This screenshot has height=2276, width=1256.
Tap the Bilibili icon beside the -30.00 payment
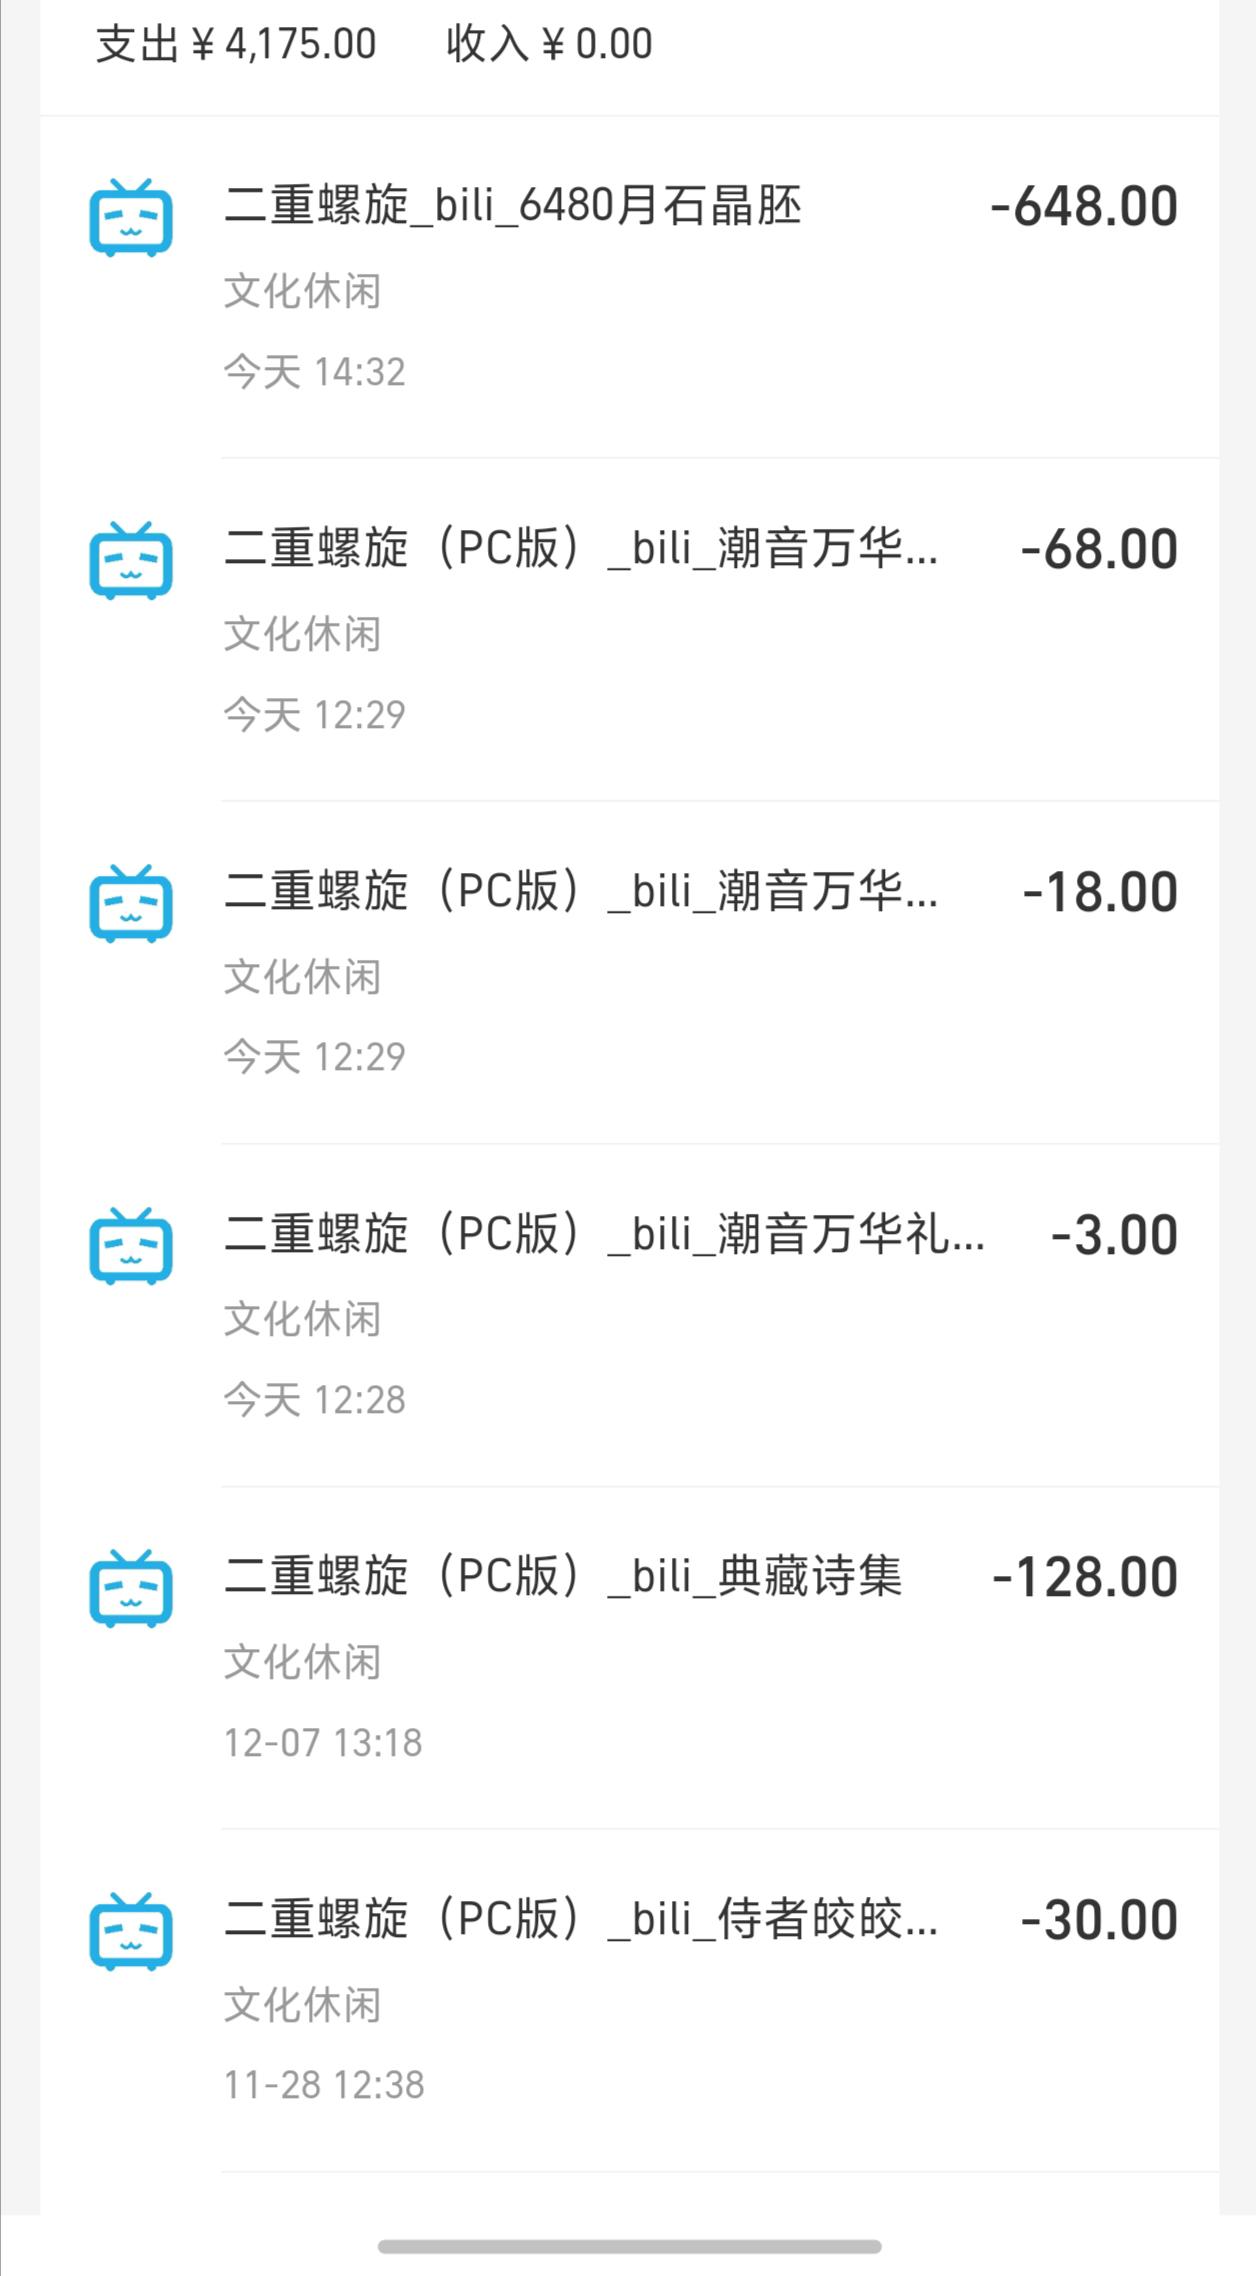click(x=131, y=1932)
